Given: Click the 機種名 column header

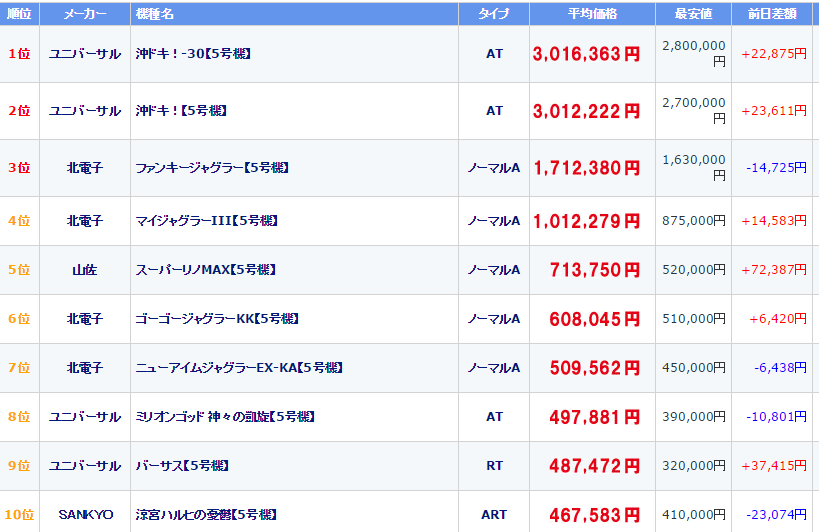Looking at the screenshot, I should click(295, 14).
